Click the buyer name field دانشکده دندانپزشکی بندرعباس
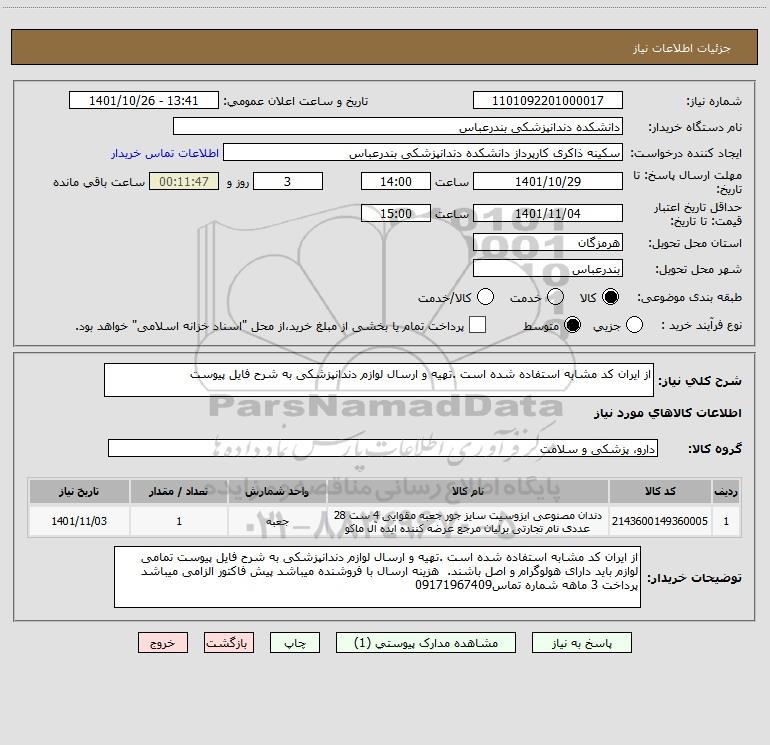 click(398, 127)
